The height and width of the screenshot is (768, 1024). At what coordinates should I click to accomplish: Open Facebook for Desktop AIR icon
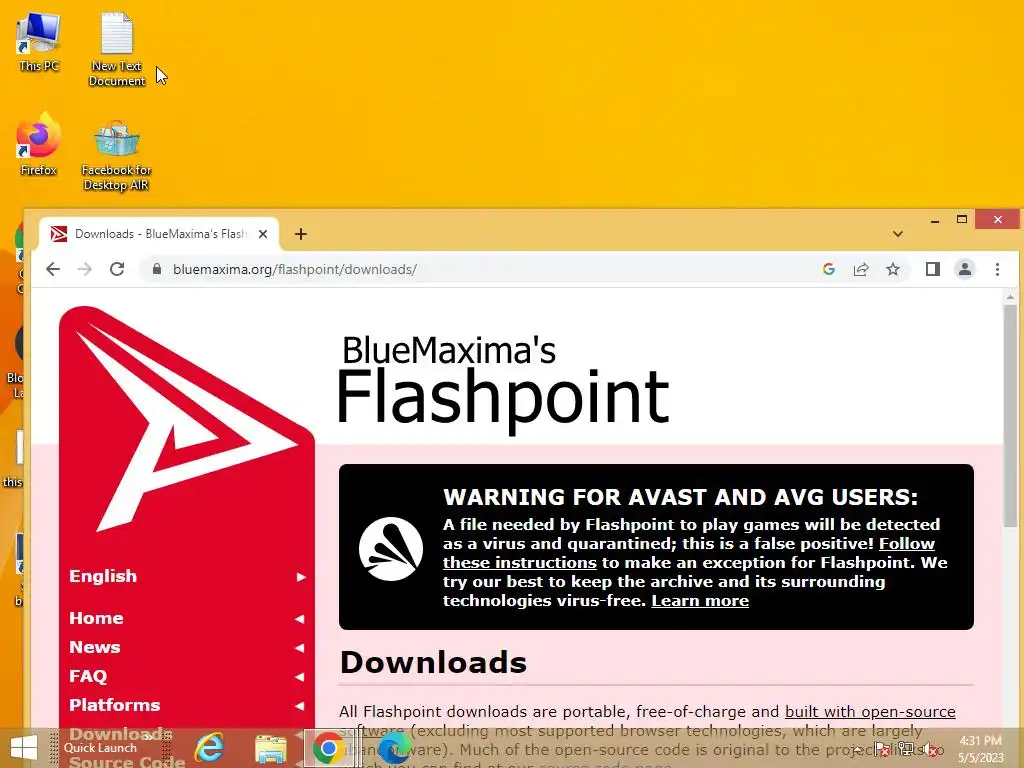117,155
